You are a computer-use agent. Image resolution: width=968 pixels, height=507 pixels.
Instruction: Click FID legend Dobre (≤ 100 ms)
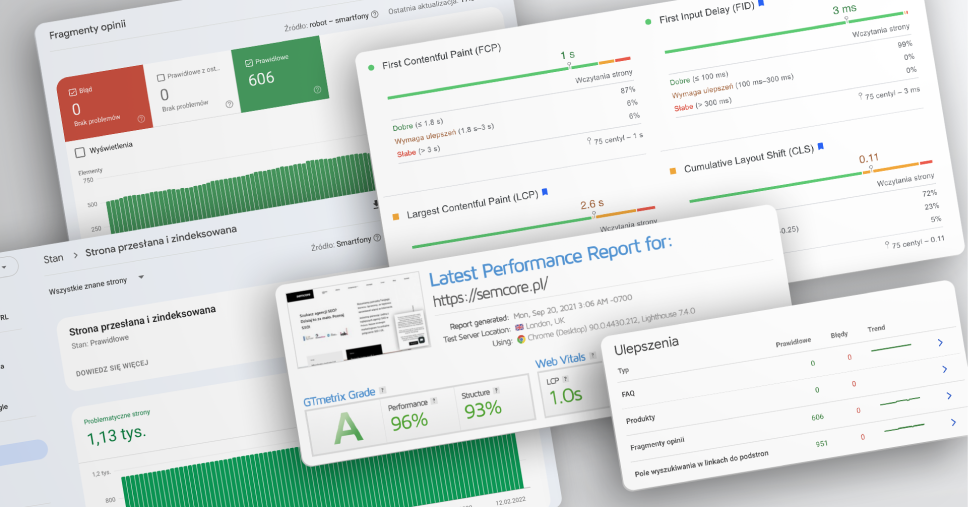[698, 78]
